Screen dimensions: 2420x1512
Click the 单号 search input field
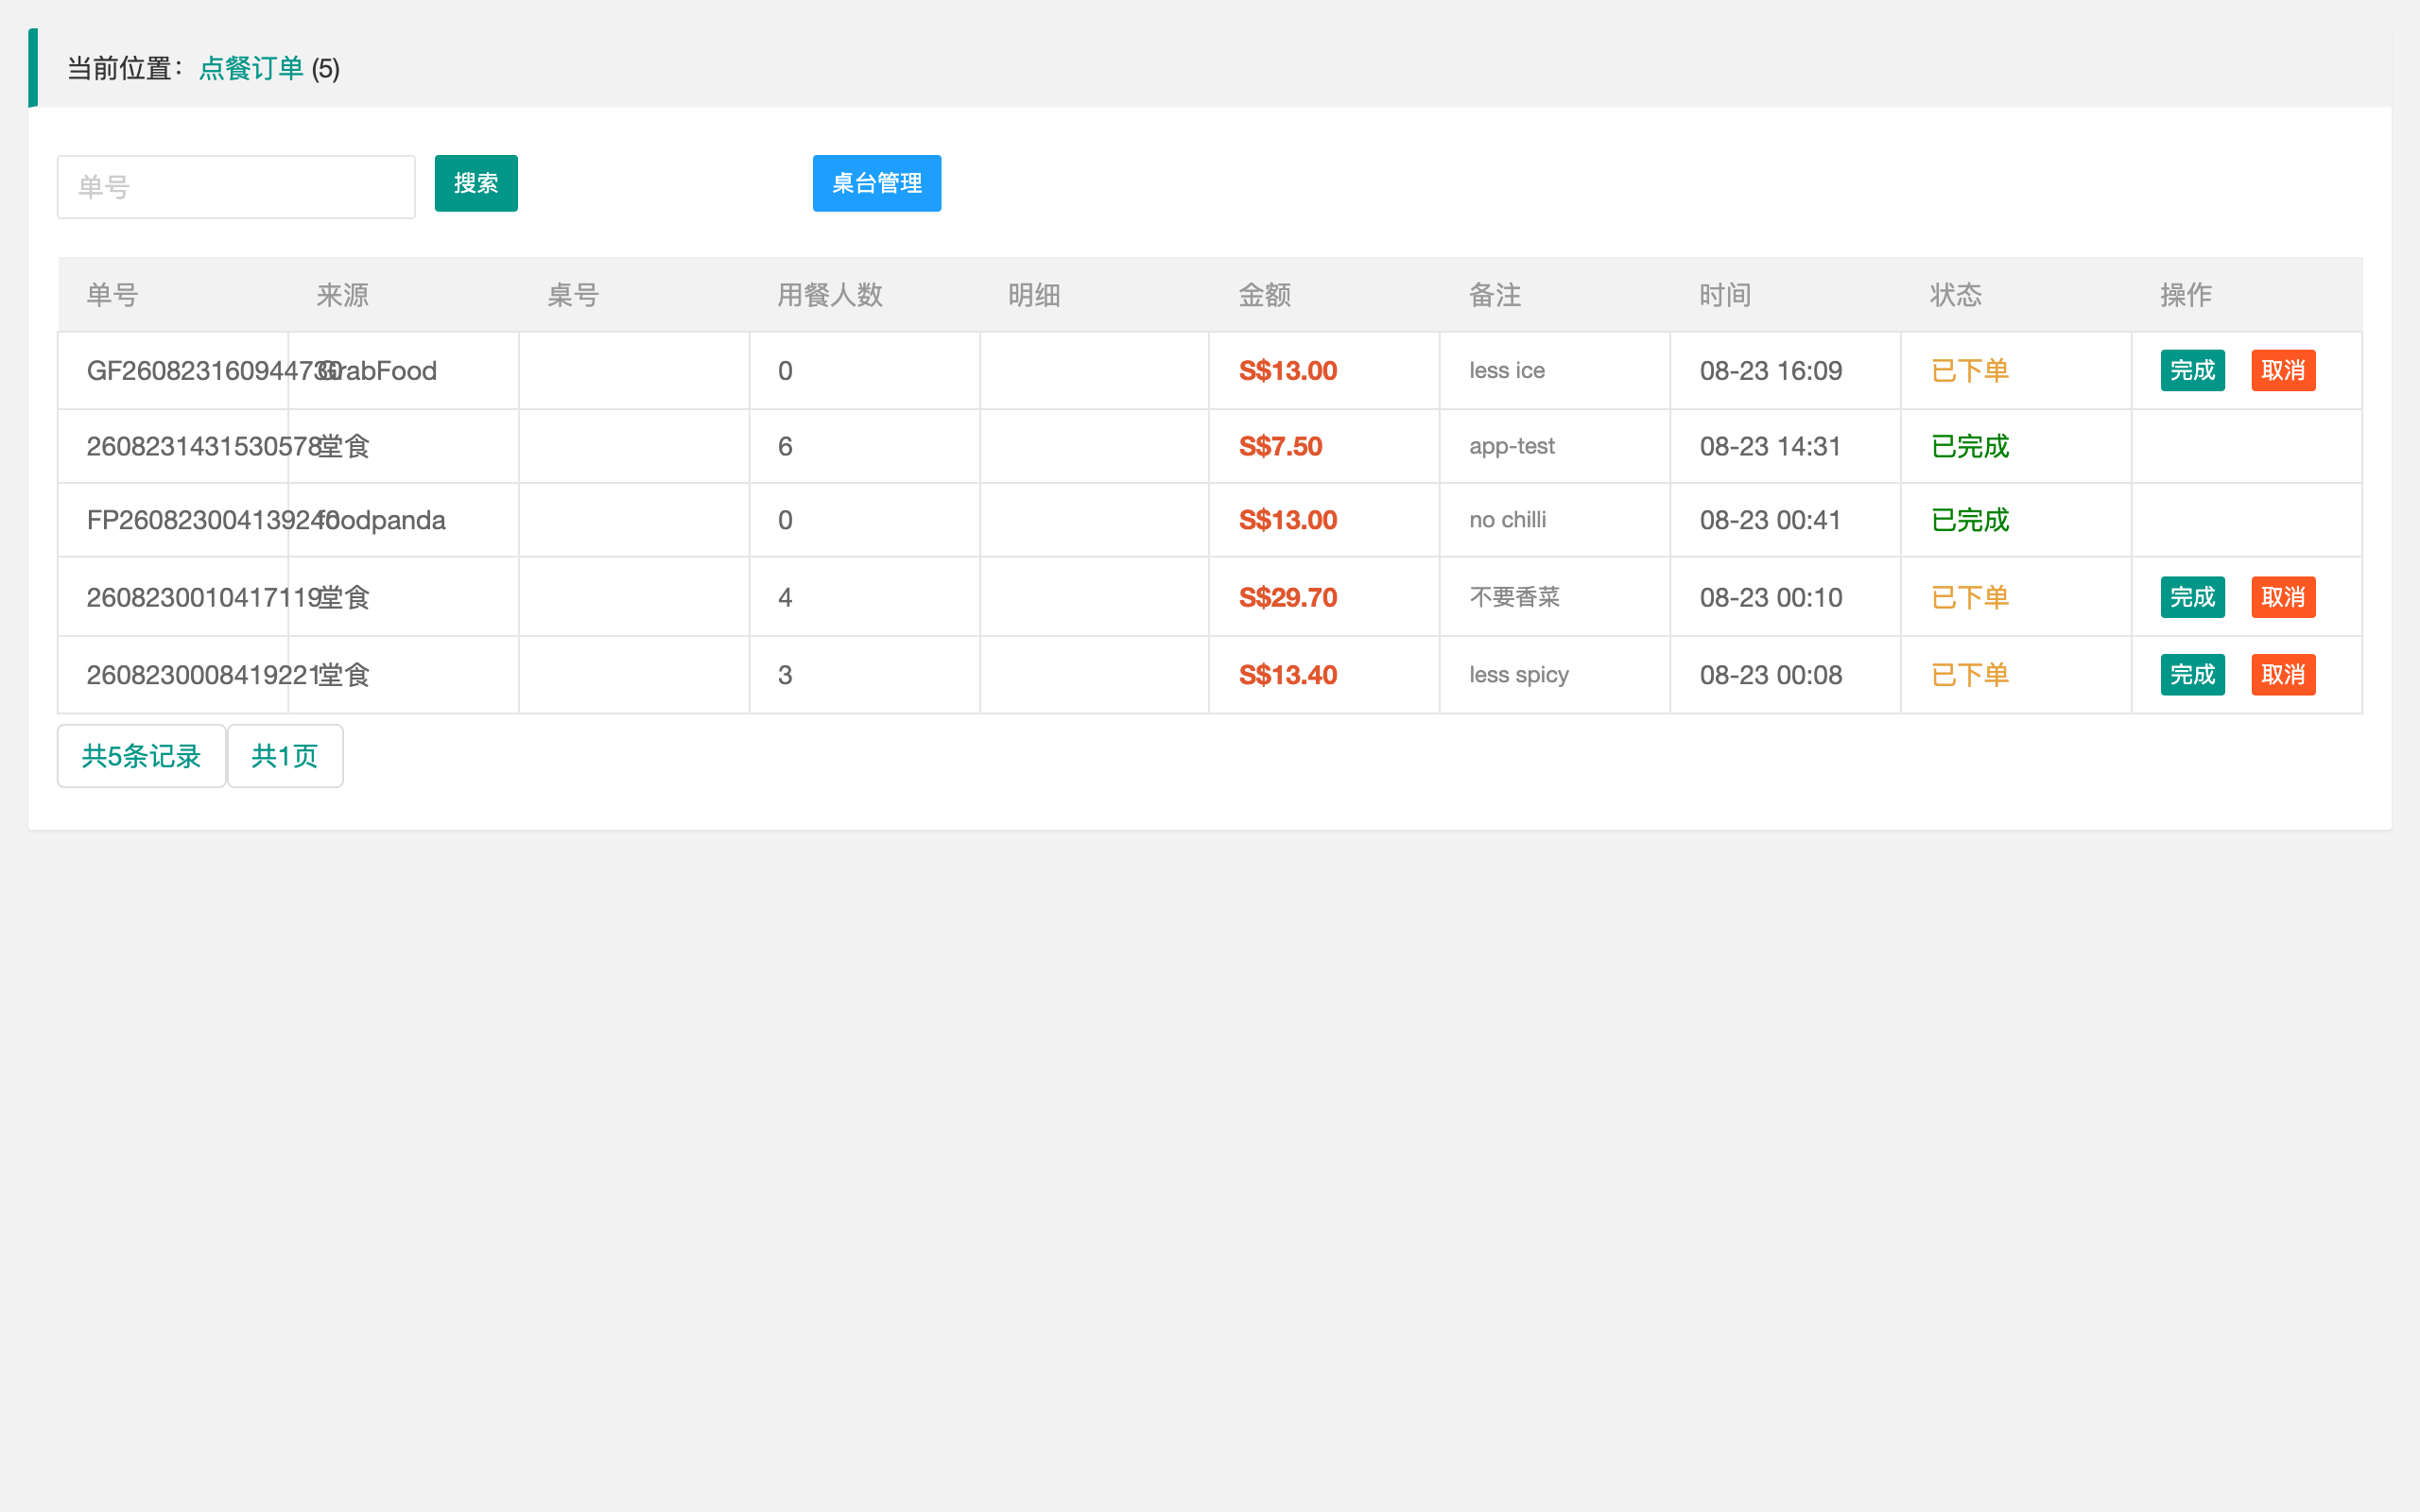(x=236, y=187)
